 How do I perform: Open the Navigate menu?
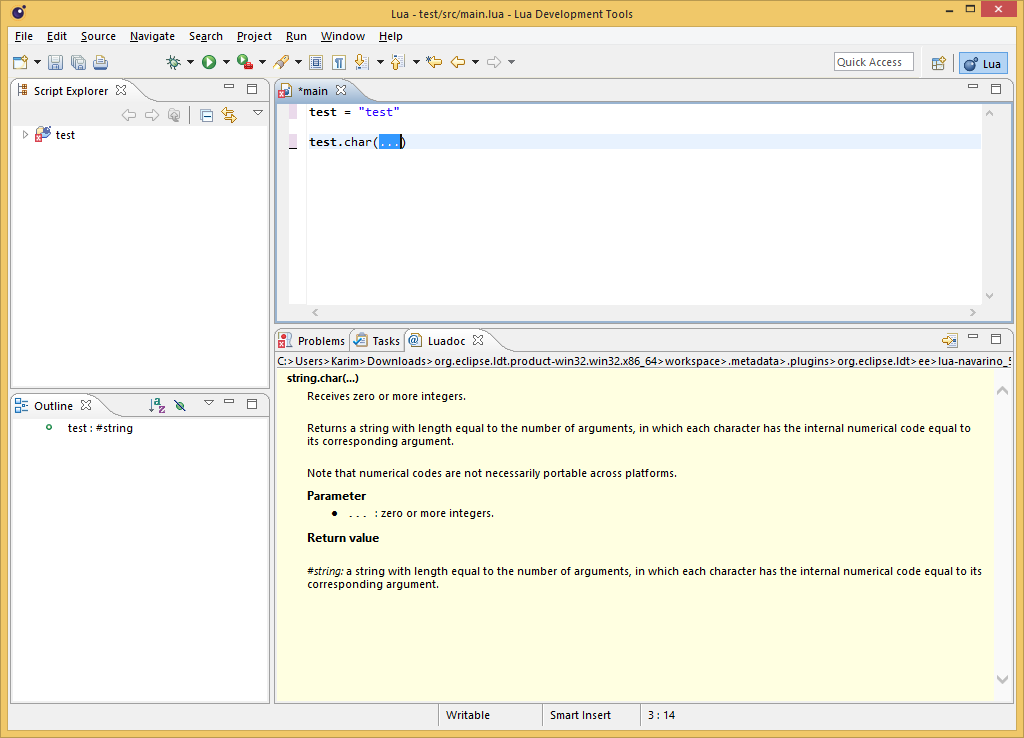tap(152, 36)
